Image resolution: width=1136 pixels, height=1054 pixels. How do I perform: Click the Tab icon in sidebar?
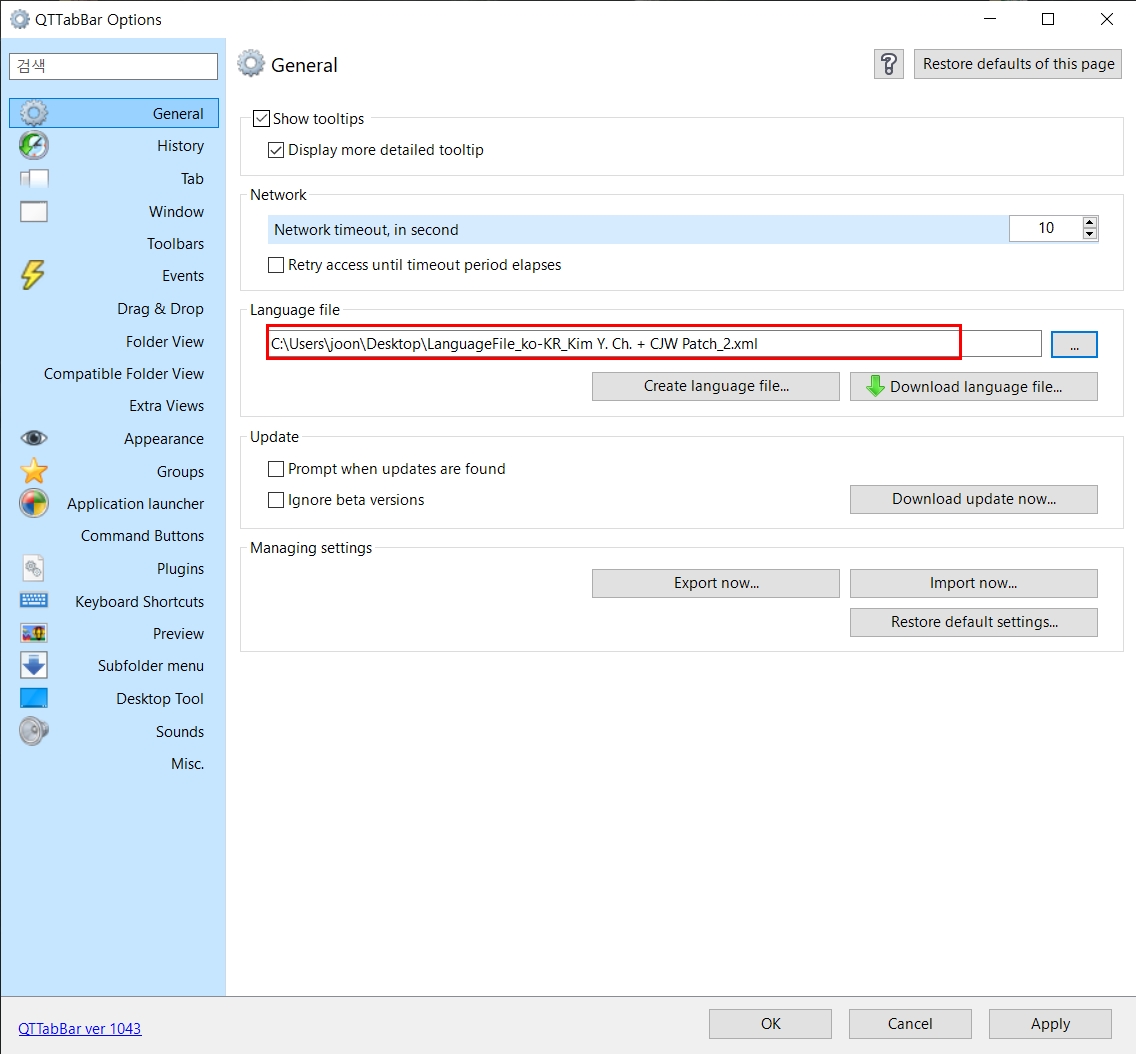[x=33, y=178]
